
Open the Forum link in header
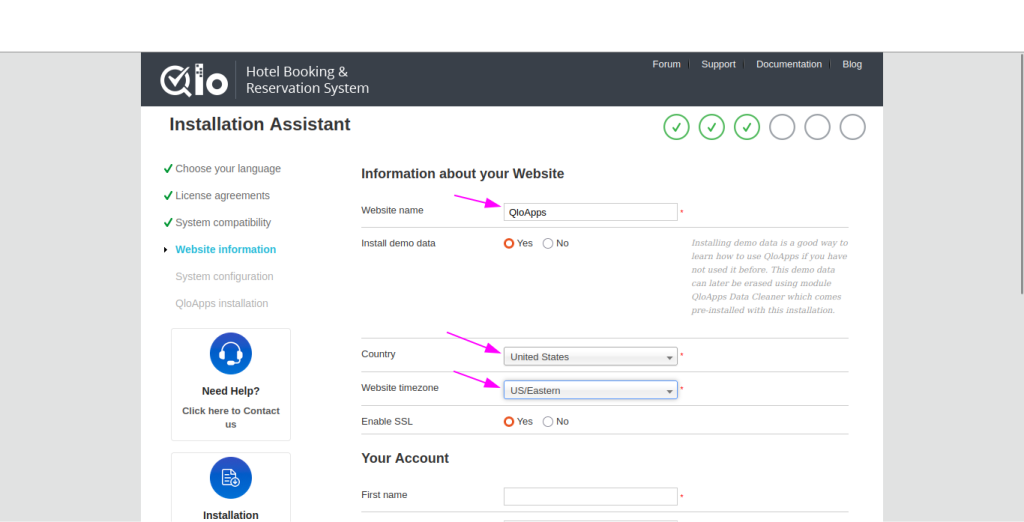666,64
